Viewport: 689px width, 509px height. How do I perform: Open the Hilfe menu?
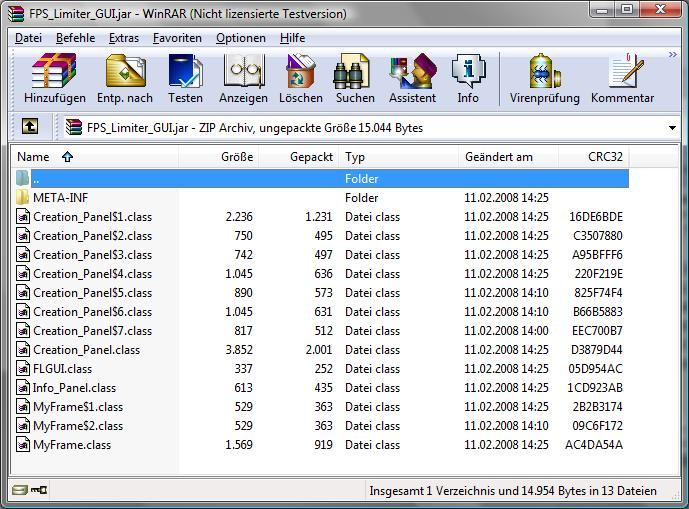pos(292,38)
